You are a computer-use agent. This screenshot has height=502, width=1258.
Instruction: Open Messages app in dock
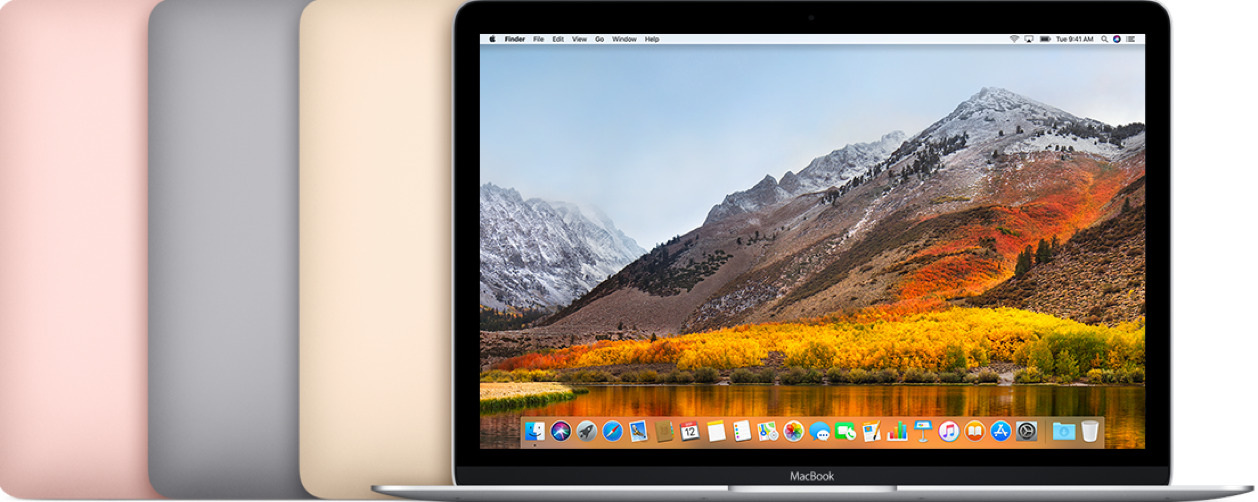pyautogui.click(x=820, y=431)
